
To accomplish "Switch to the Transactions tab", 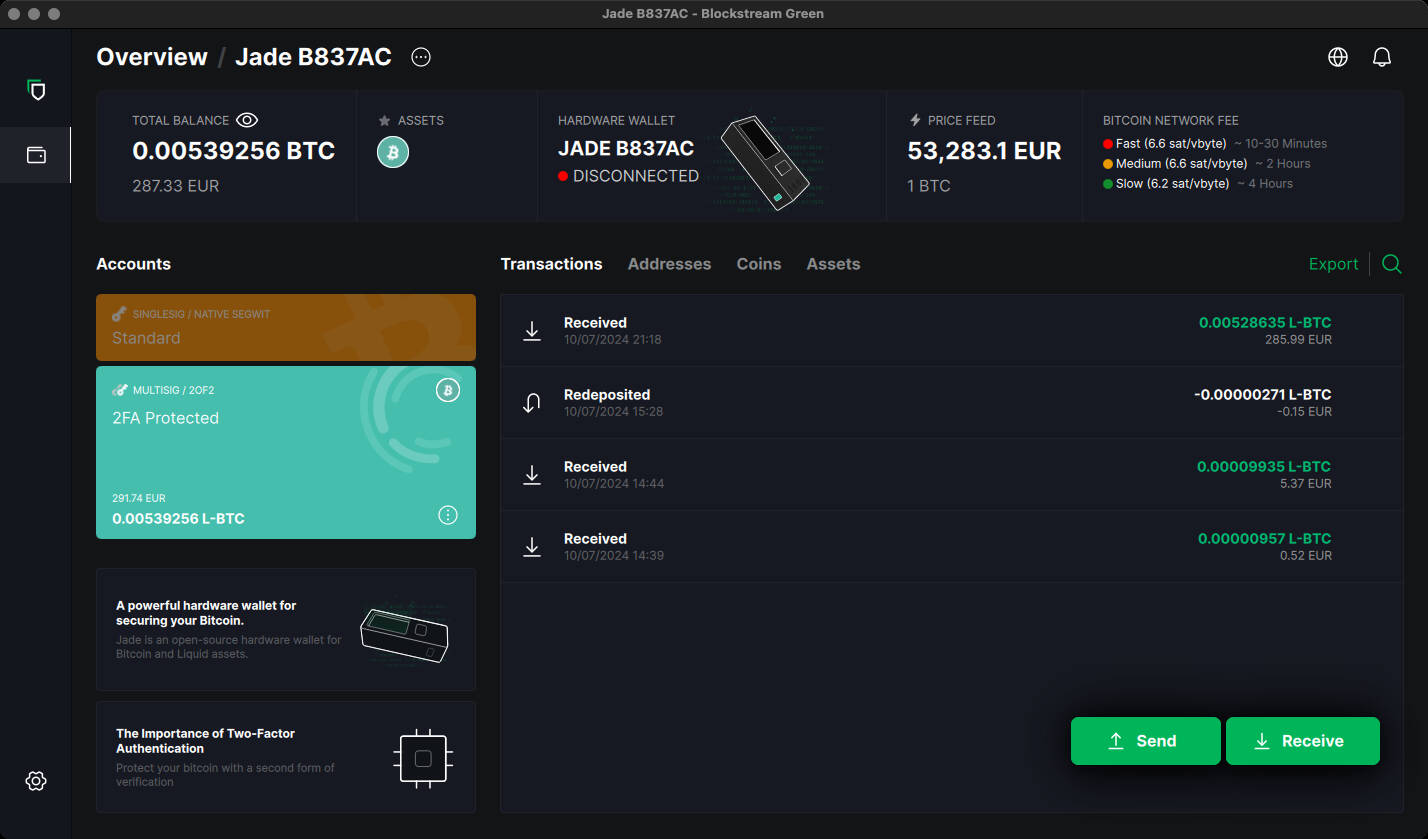I will [551, 264].
